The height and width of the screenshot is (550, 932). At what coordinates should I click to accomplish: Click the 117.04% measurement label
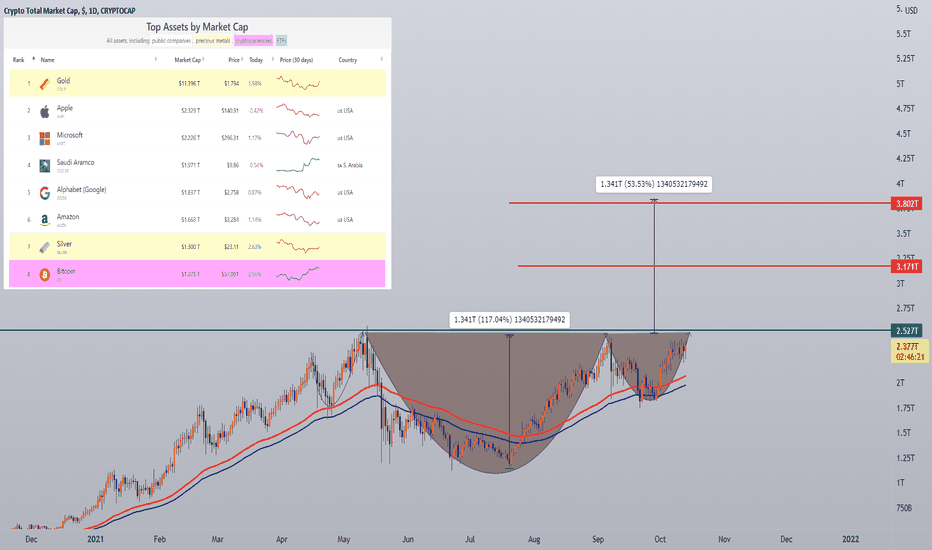coord(509,320)
